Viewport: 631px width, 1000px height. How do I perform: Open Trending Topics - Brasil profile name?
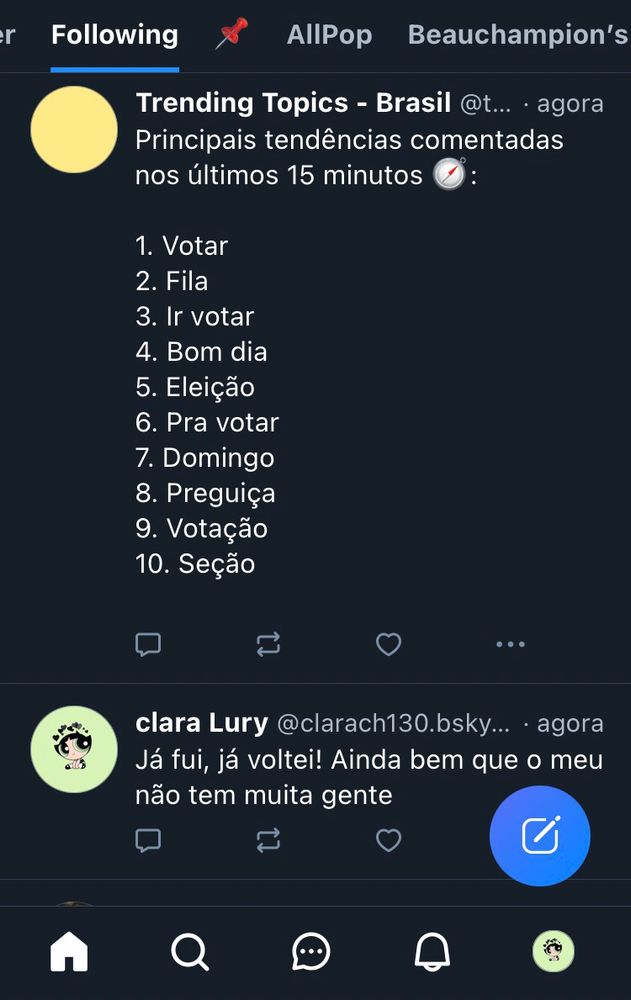[293, 103]
